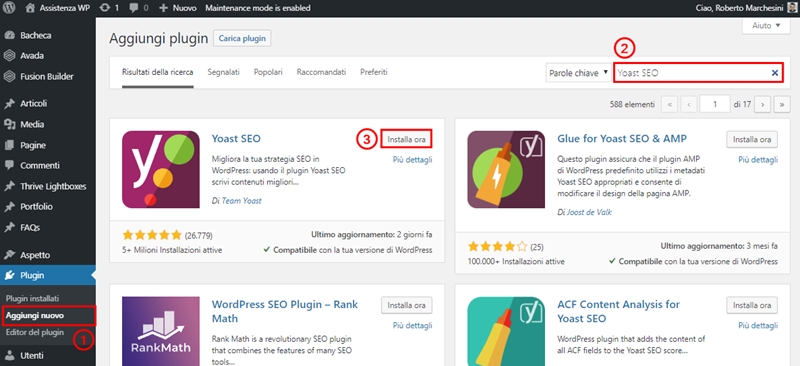800x366 pixels.
Task: Open Più dettagli for Rank Math
Action: point(413,325)
